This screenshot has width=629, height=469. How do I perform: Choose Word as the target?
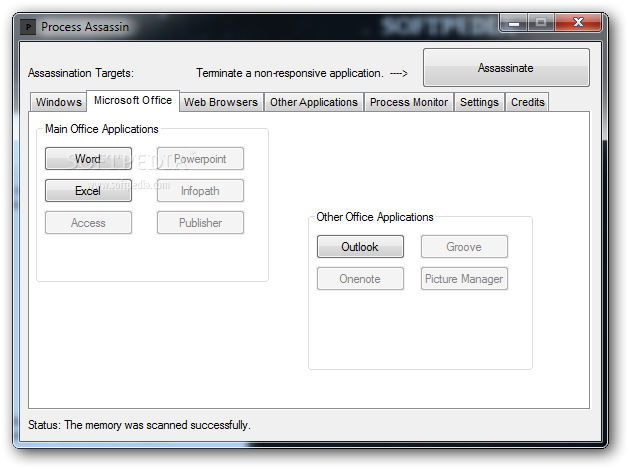coord(88,158)
